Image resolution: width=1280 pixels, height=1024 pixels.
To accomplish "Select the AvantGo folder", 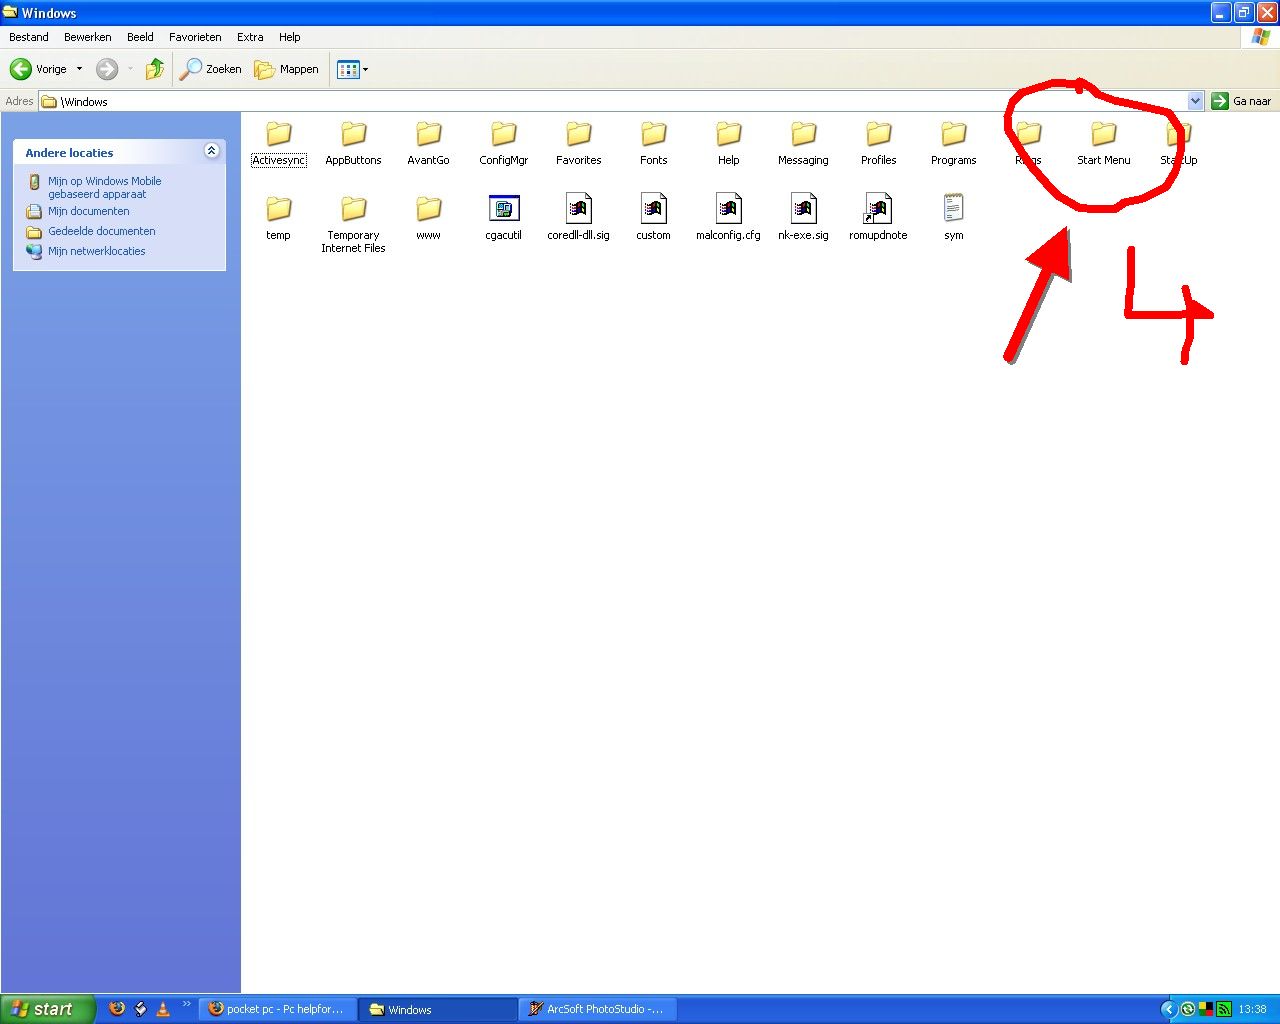I will pos(428,143).
